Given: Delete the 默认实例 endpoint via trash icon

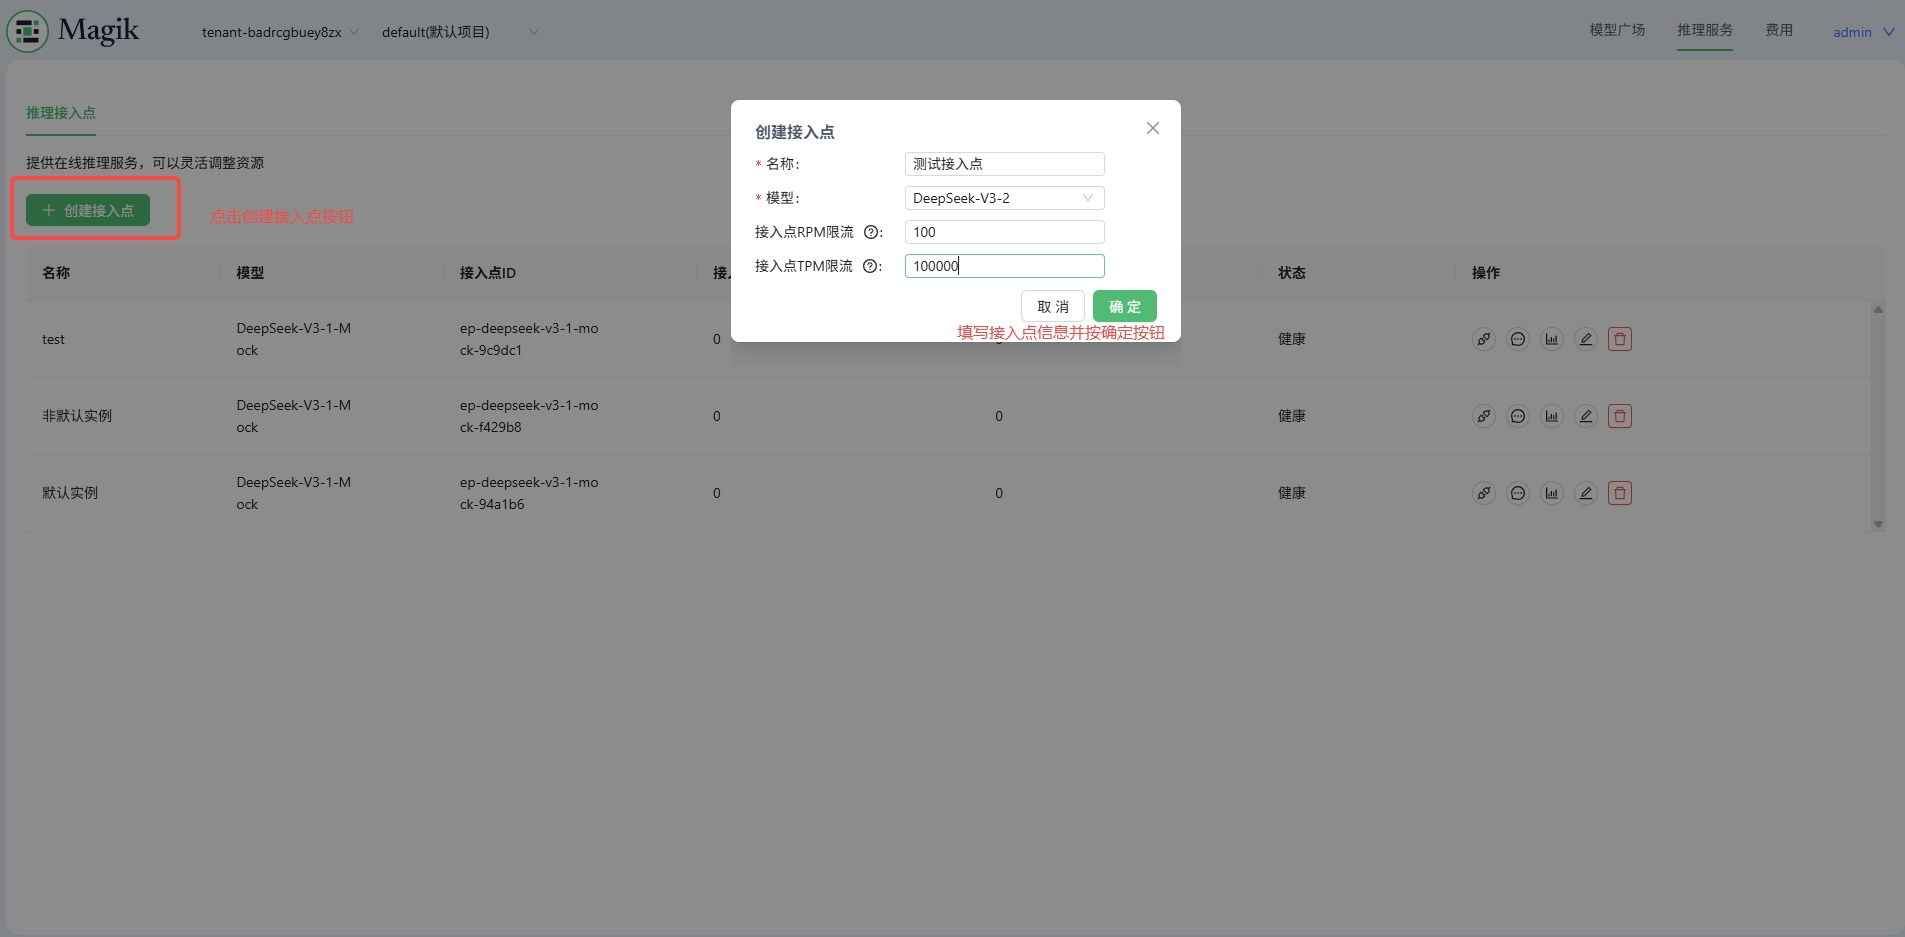Looking at the screenshot, I should tap(1620, 493).
